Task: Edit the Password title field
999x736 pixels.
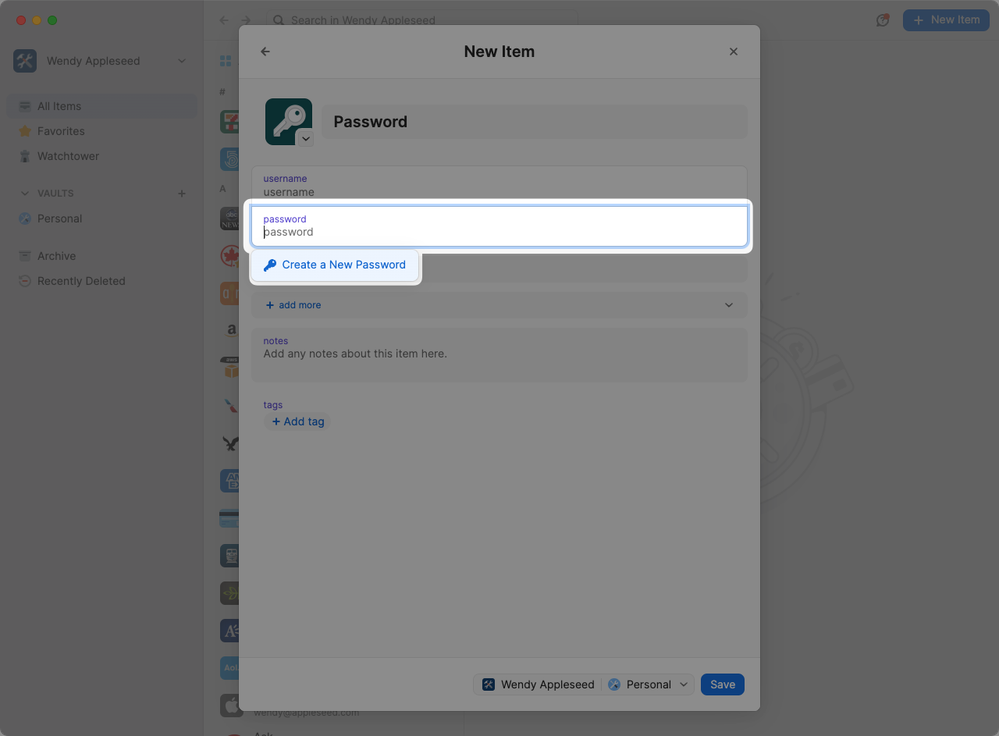Action: pyautogui.click(x=535, y=122)
